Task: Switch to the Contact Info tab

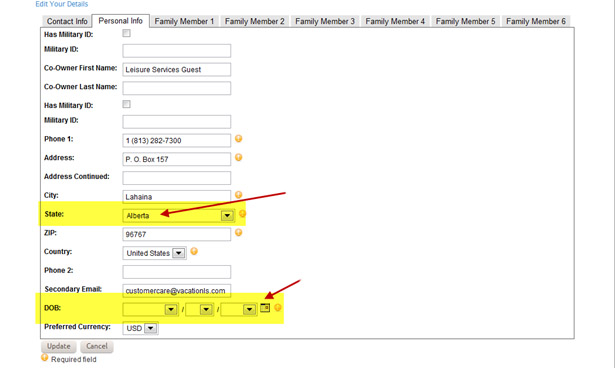Action: click(x=67, y=21)
